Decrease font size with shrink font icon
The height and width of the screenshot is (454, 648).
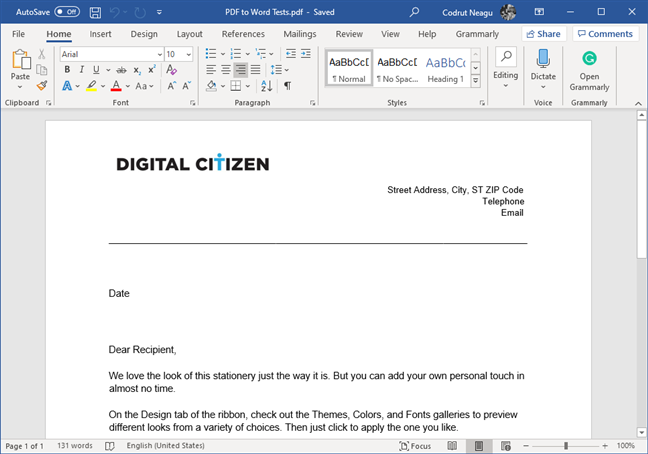coord(186,86)
